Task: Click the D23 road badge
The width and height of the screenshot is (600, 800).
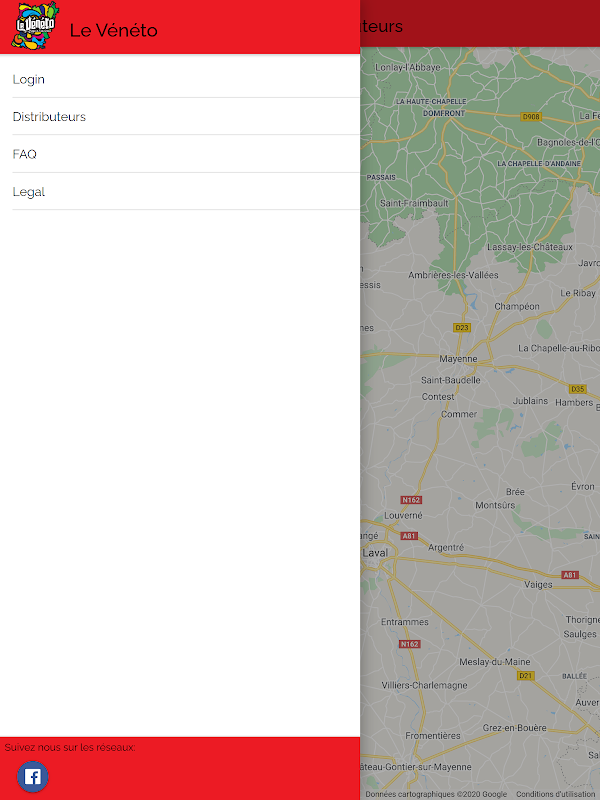Action: coord(462,328)
